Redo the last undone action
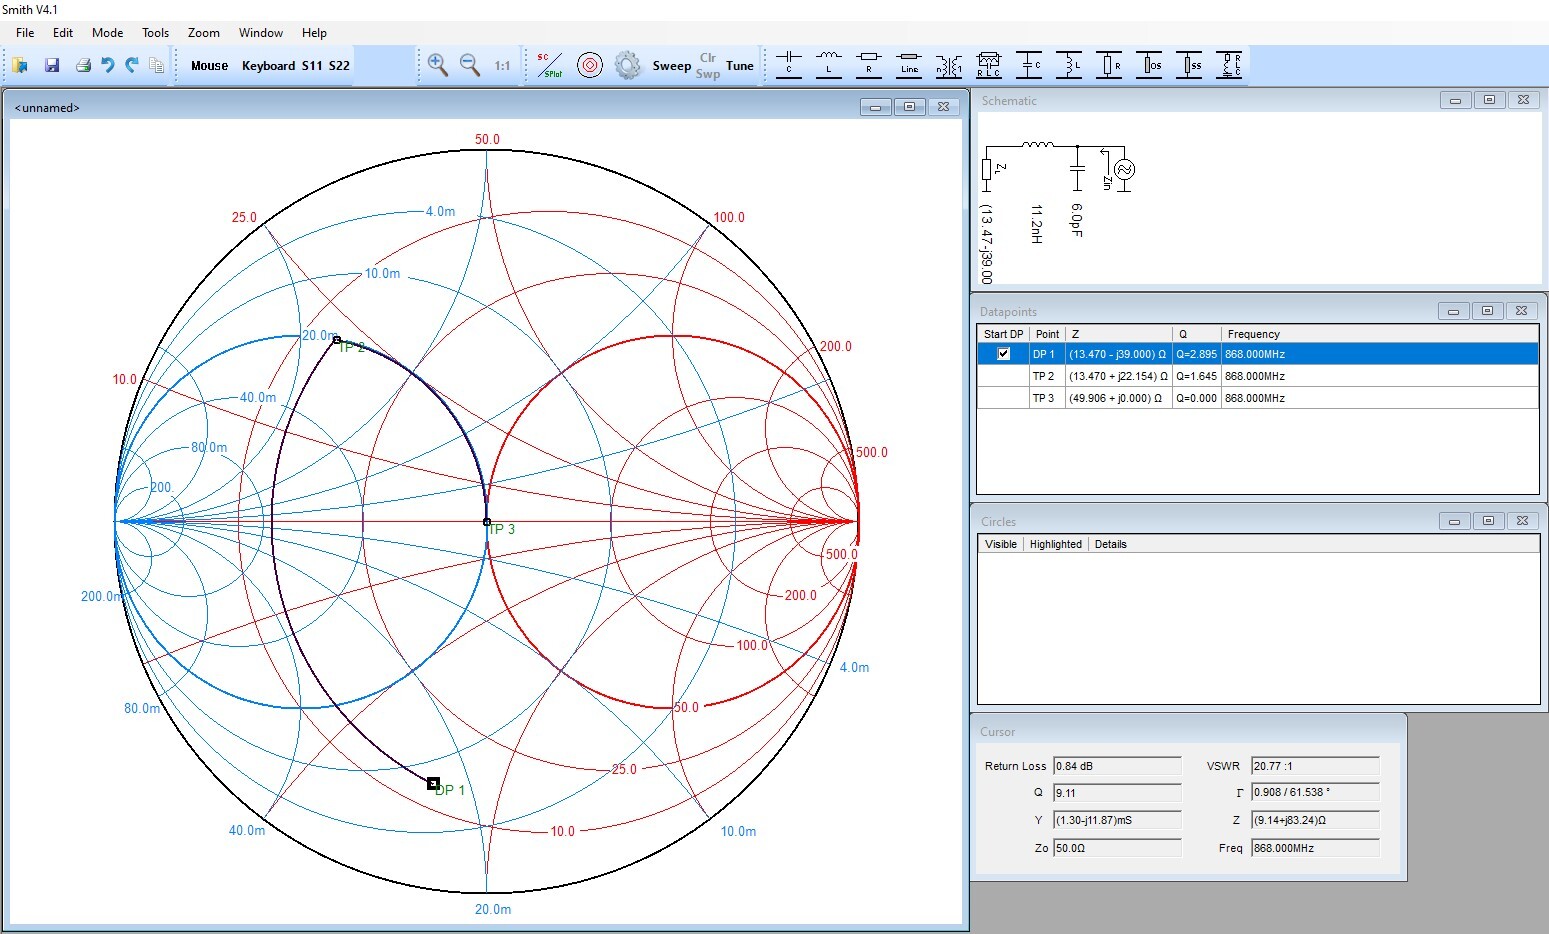The height and width of the screenshot is (934, 1549). (131, 65)
